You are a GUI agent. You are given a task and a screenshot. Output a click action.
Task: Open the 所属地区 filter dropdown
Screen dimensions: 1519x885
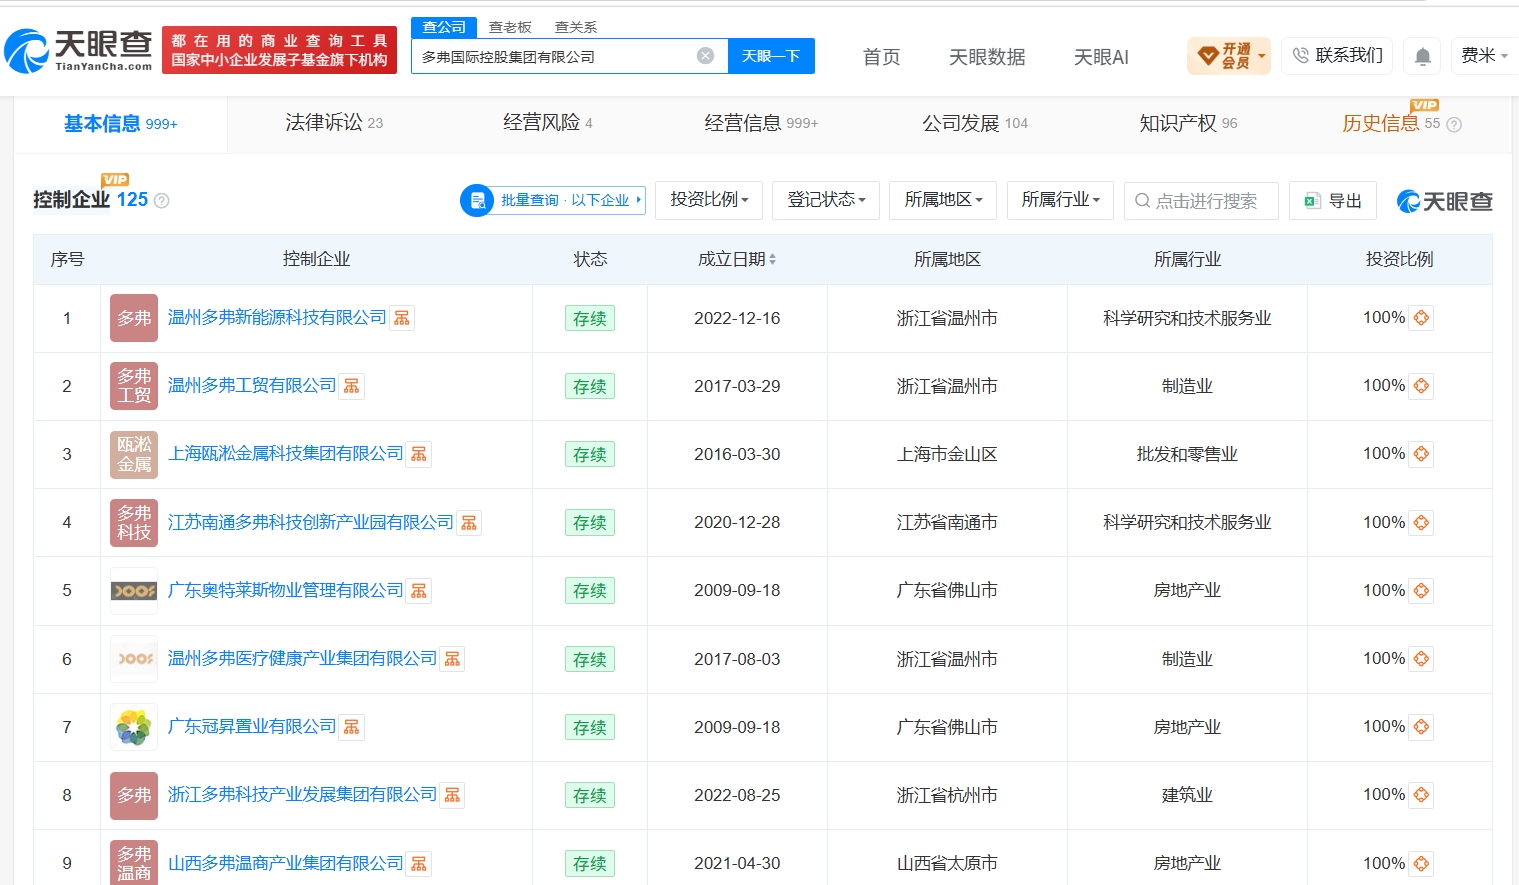[x=943, y=200]
